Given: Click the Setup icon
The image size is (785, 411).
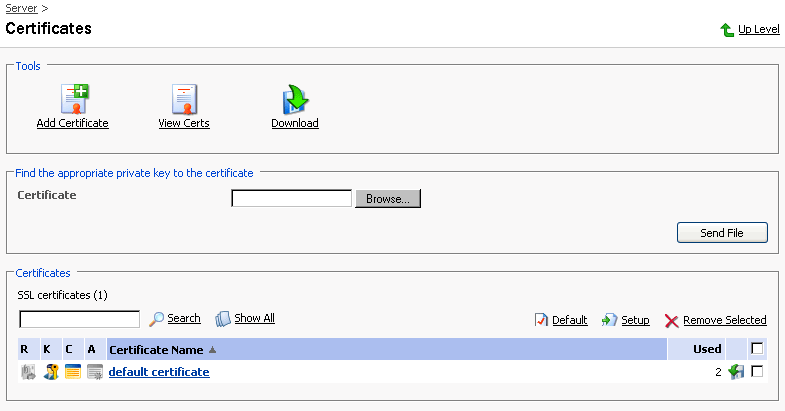Looking at the screenshot, I should click(609, 320).
